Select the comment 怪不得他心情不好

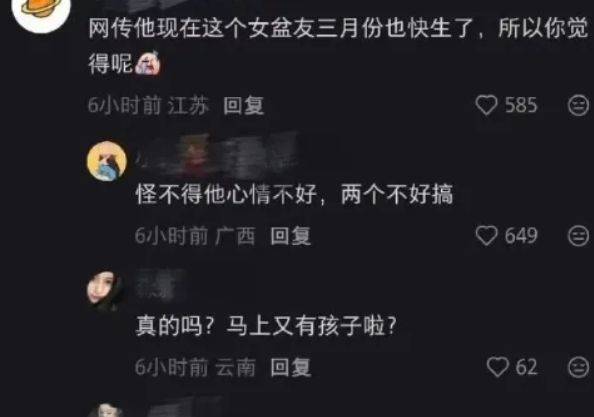[x=294, y=194]
